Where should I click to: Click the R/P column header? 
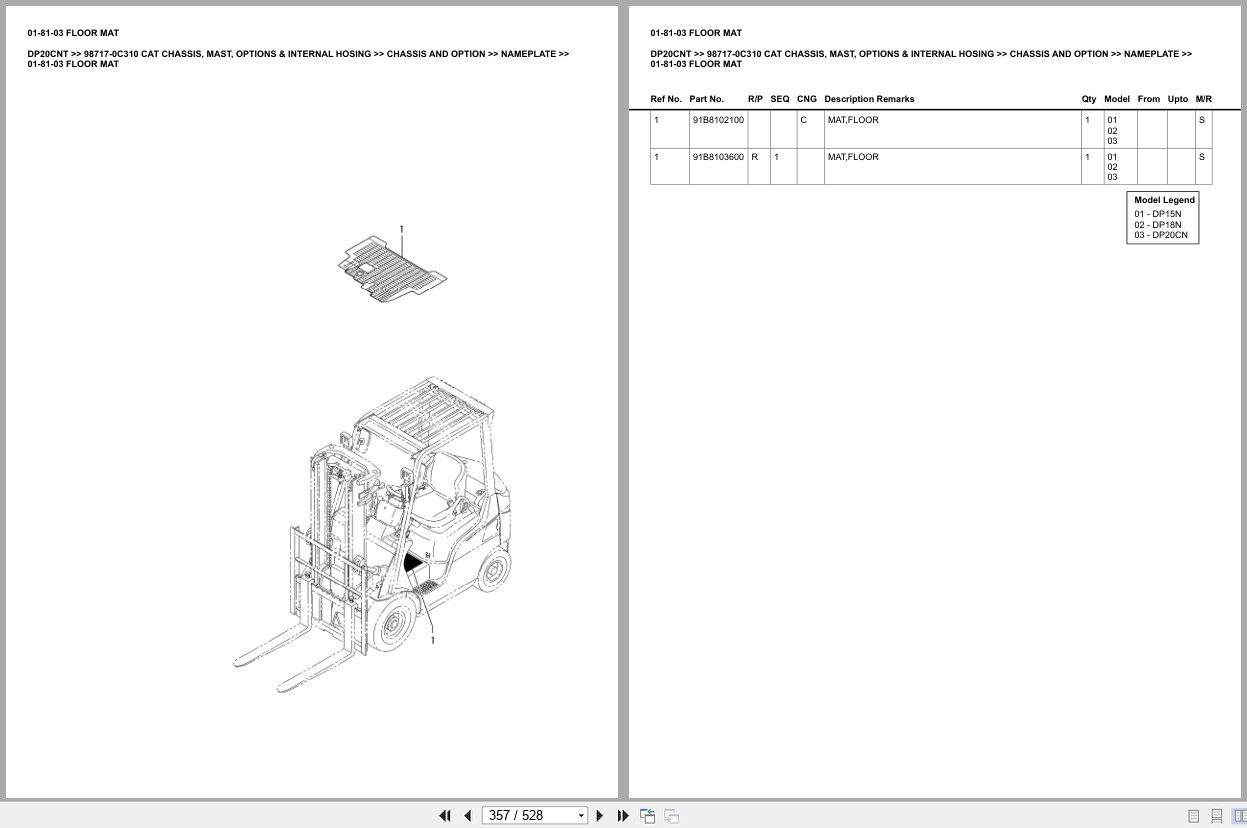pos(755,99)
